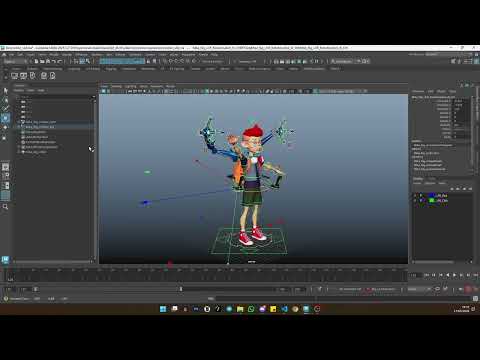This screenshot has height=360, width=480.
Task: Expand the selected rig node in Outliner
Action: (x=19, y=127)
